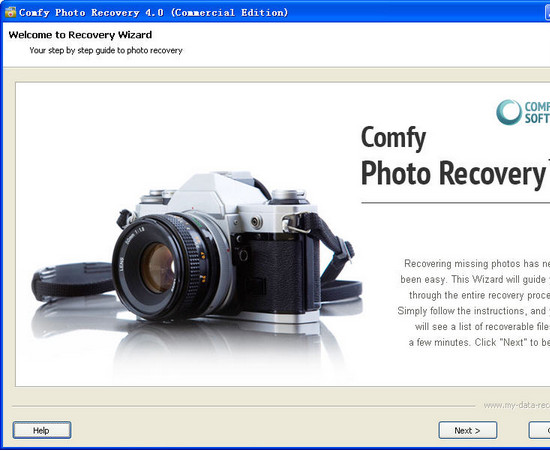The image size is (550, 451).
Task: Click the window control at title bar's right edge
Action: [547, 13]
